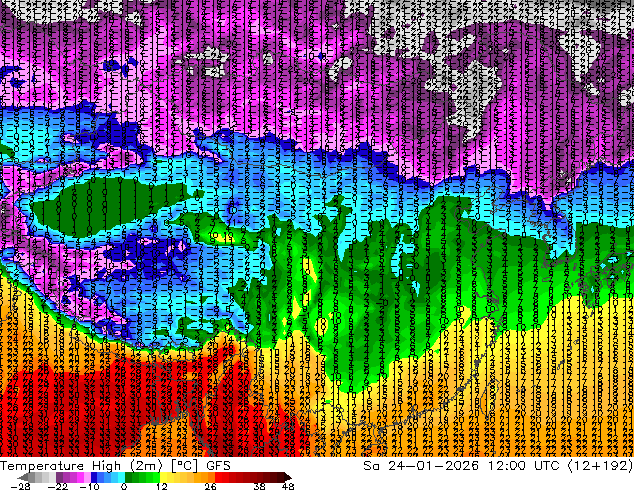Click the "38" legend label
Screen dimensions: 634x490
(x=259, y=486)
